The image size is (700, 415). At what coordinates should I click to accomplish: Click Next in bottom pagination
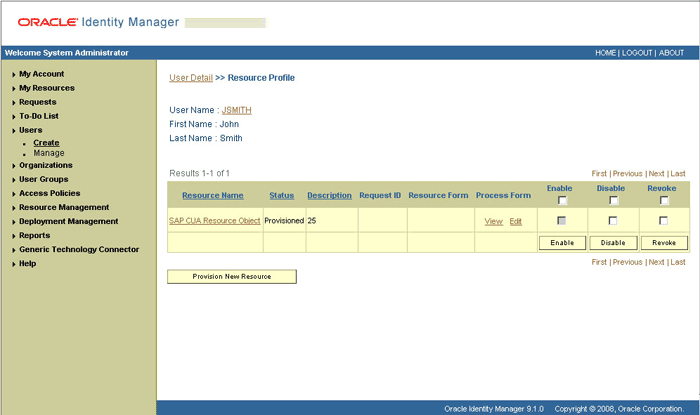656,262
